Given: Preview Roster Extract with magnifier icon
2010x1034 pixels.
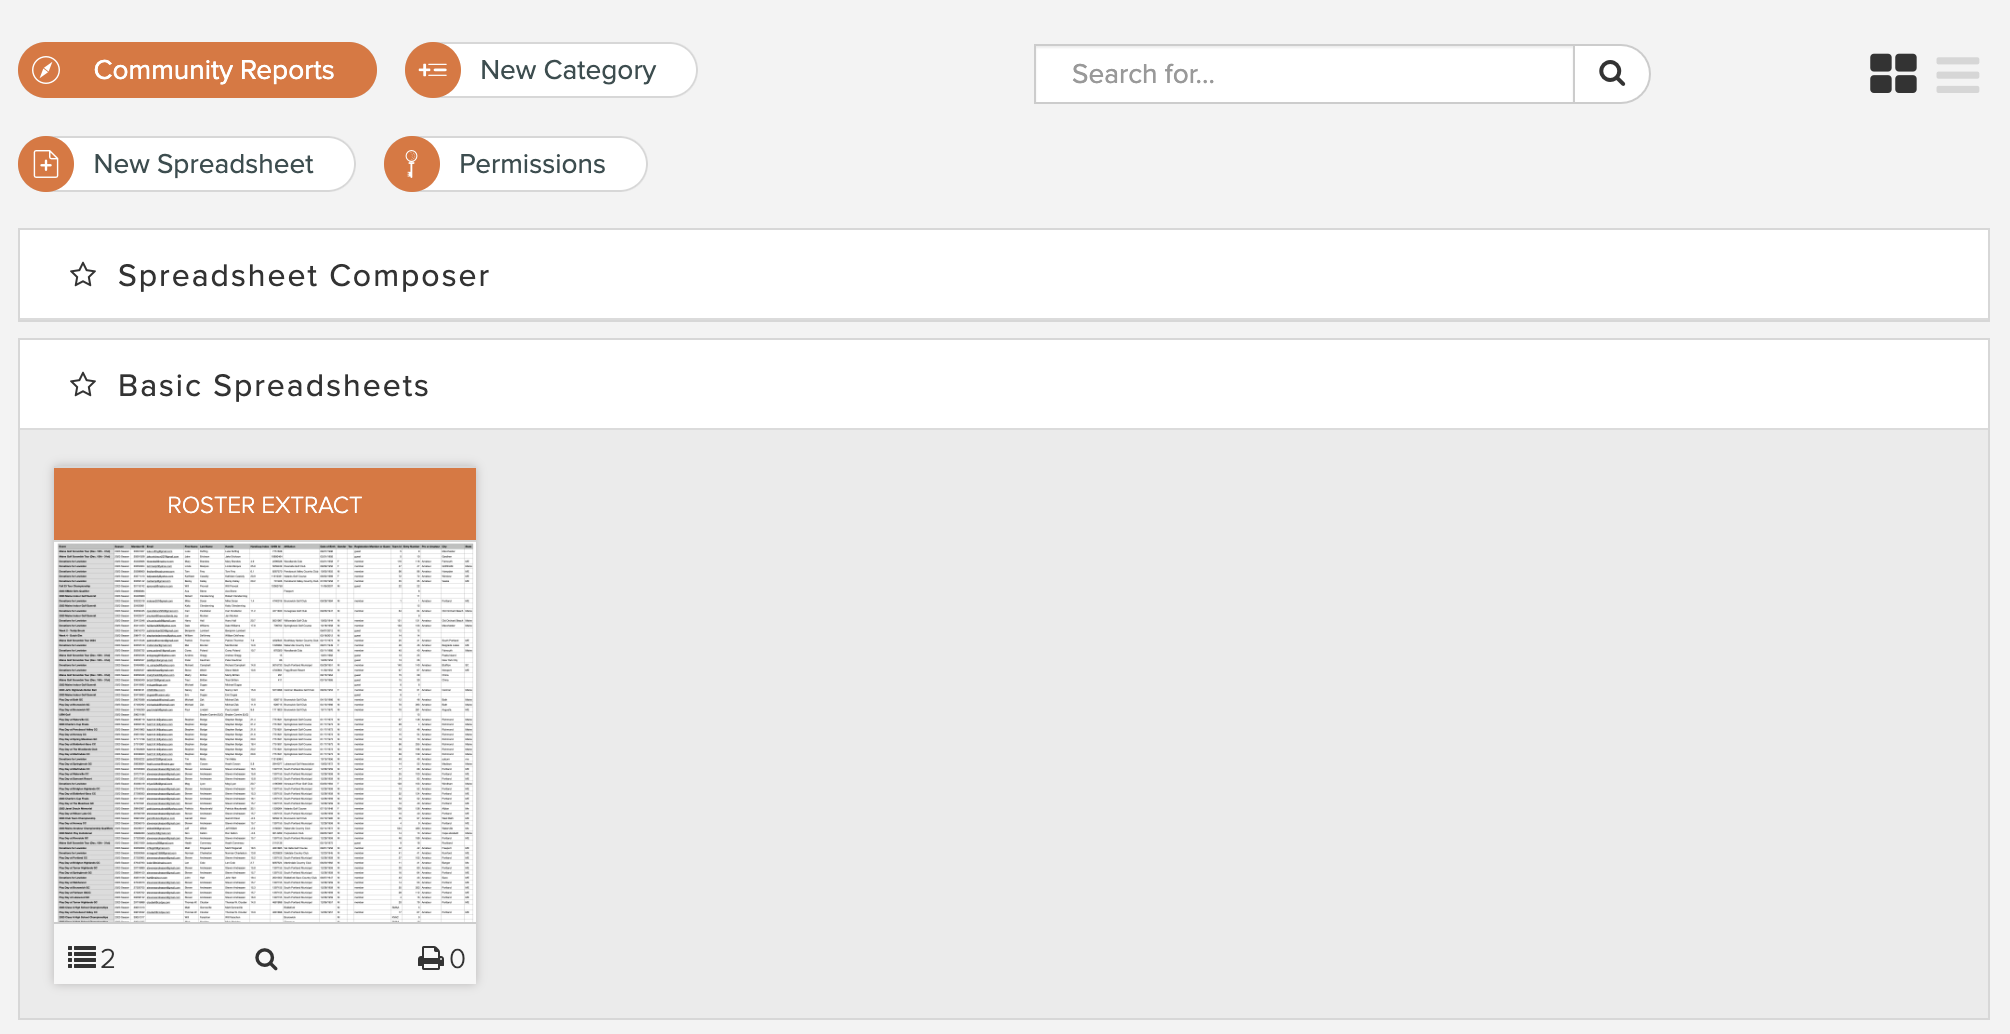Looking at the screenshot, I should tap(266, 959).
